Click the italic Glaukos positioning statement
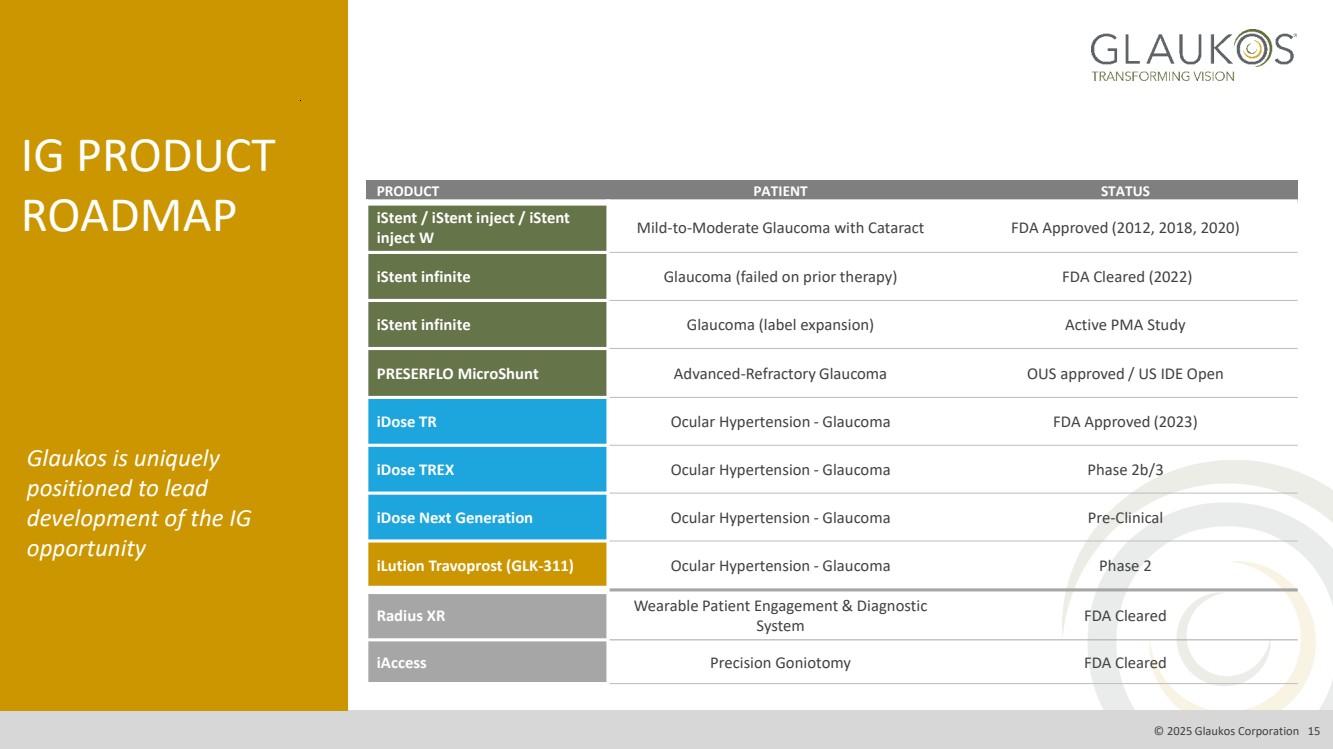 138,504
